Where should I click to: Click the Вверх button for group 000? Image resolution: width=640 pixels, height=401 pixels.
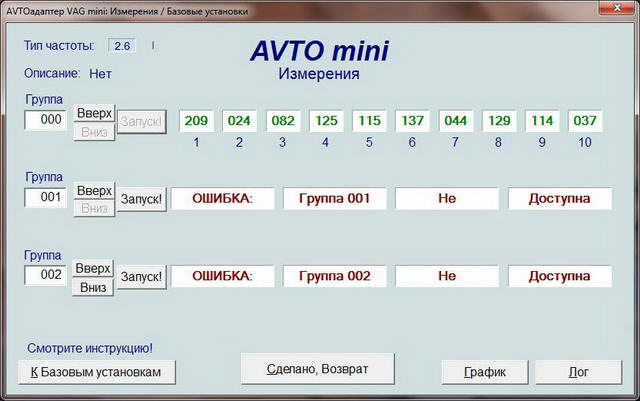[94, 112]
